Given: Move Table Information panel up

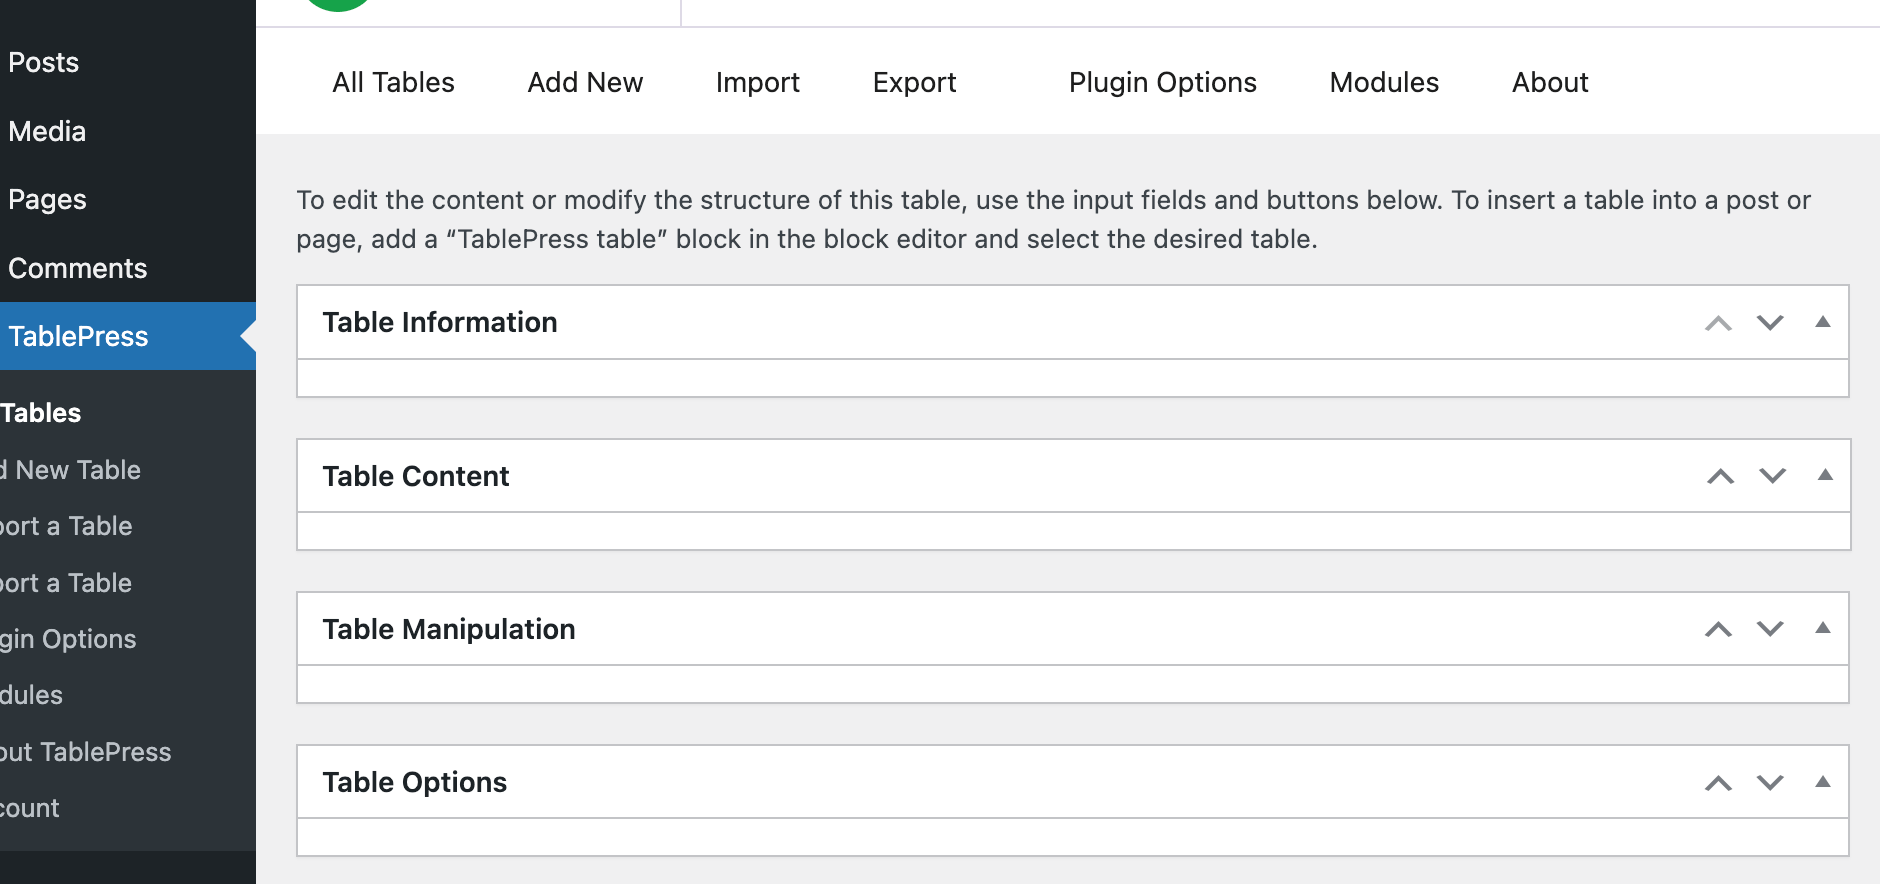Looking at the screenshot, I should point(1718,323).
